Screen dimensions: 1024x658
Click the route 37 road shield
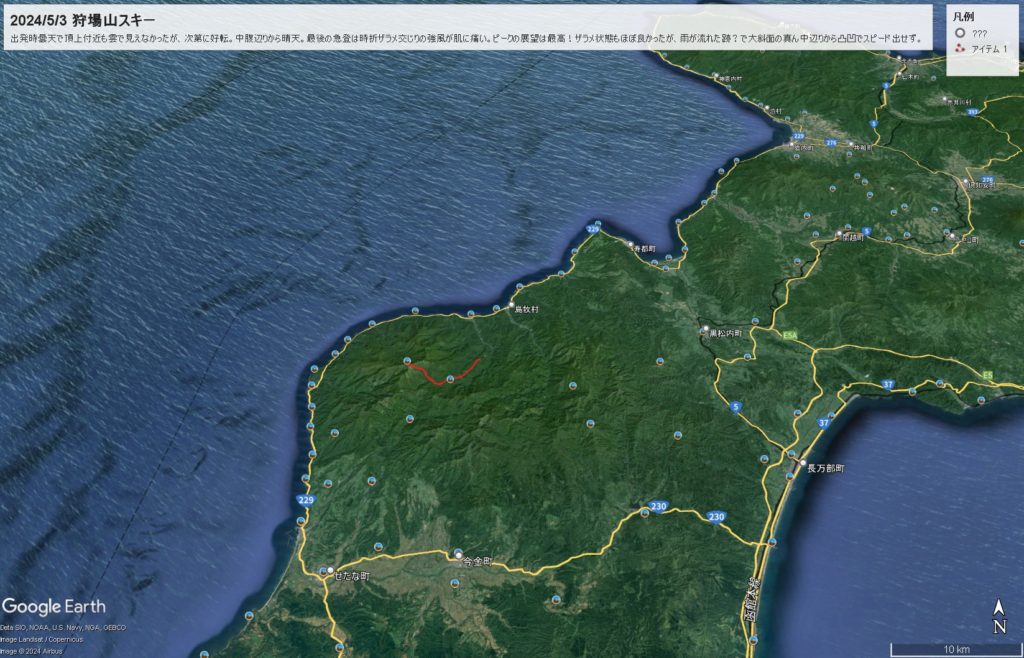pos(888,384)
